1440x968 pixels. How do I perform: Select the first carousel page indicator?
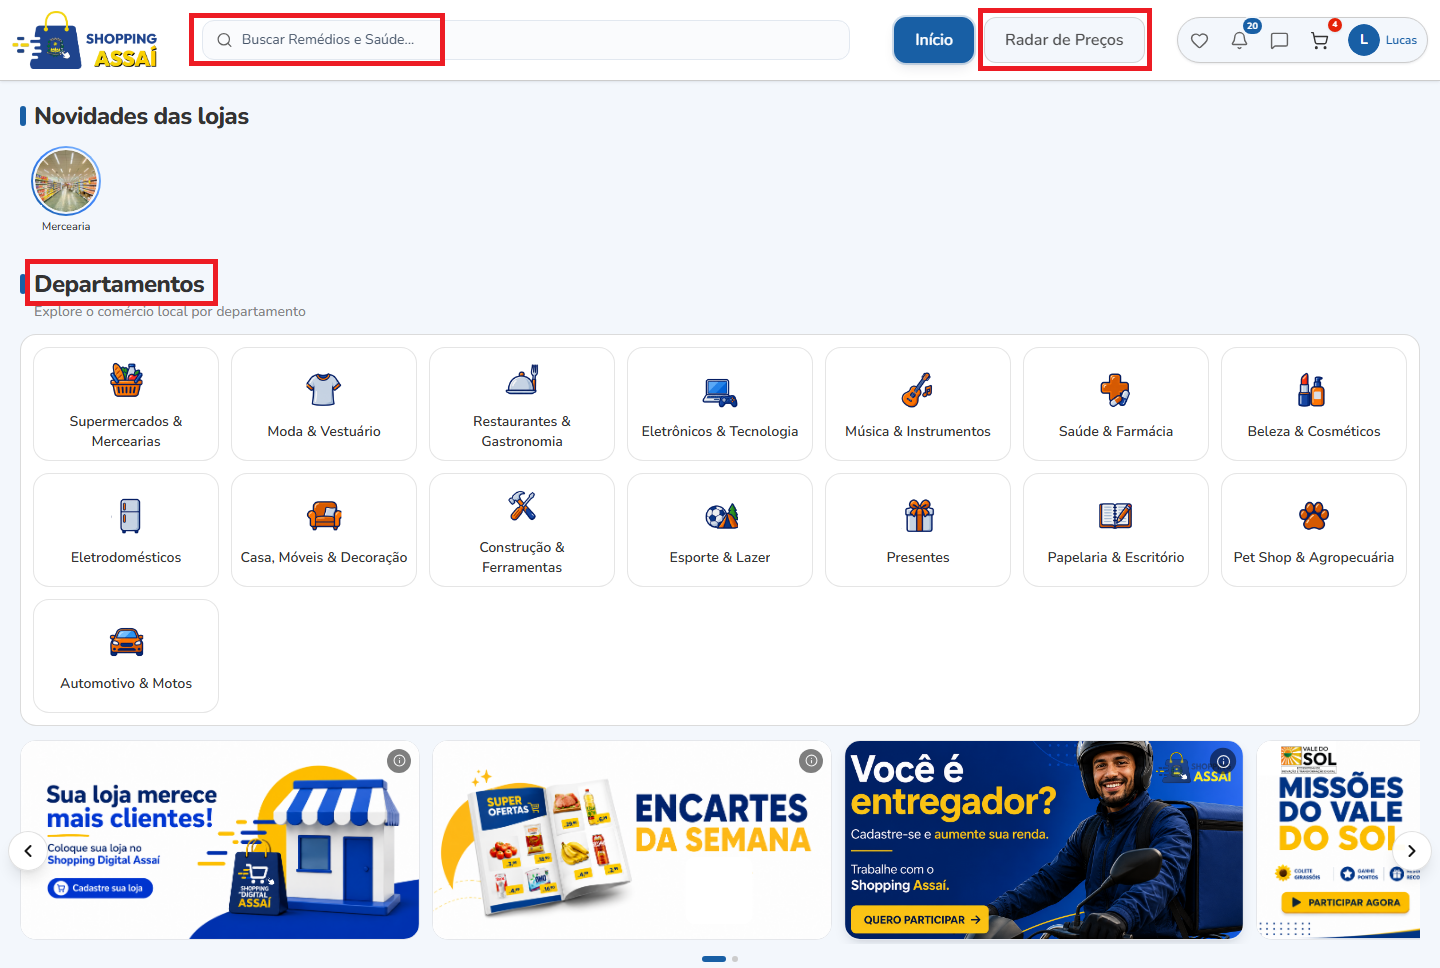point(714,959)
